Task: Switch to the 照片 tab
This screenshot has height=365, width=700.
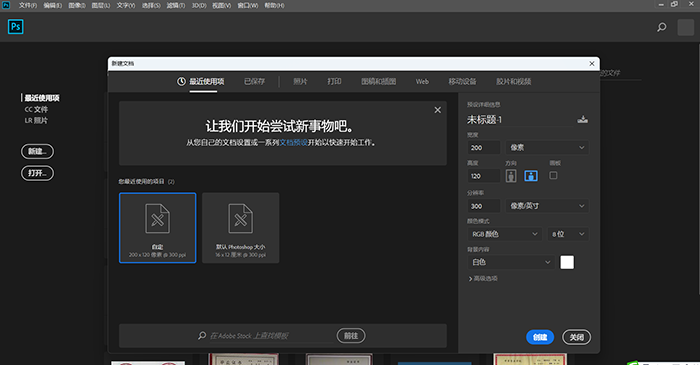Action: click(x=300, y=81)
